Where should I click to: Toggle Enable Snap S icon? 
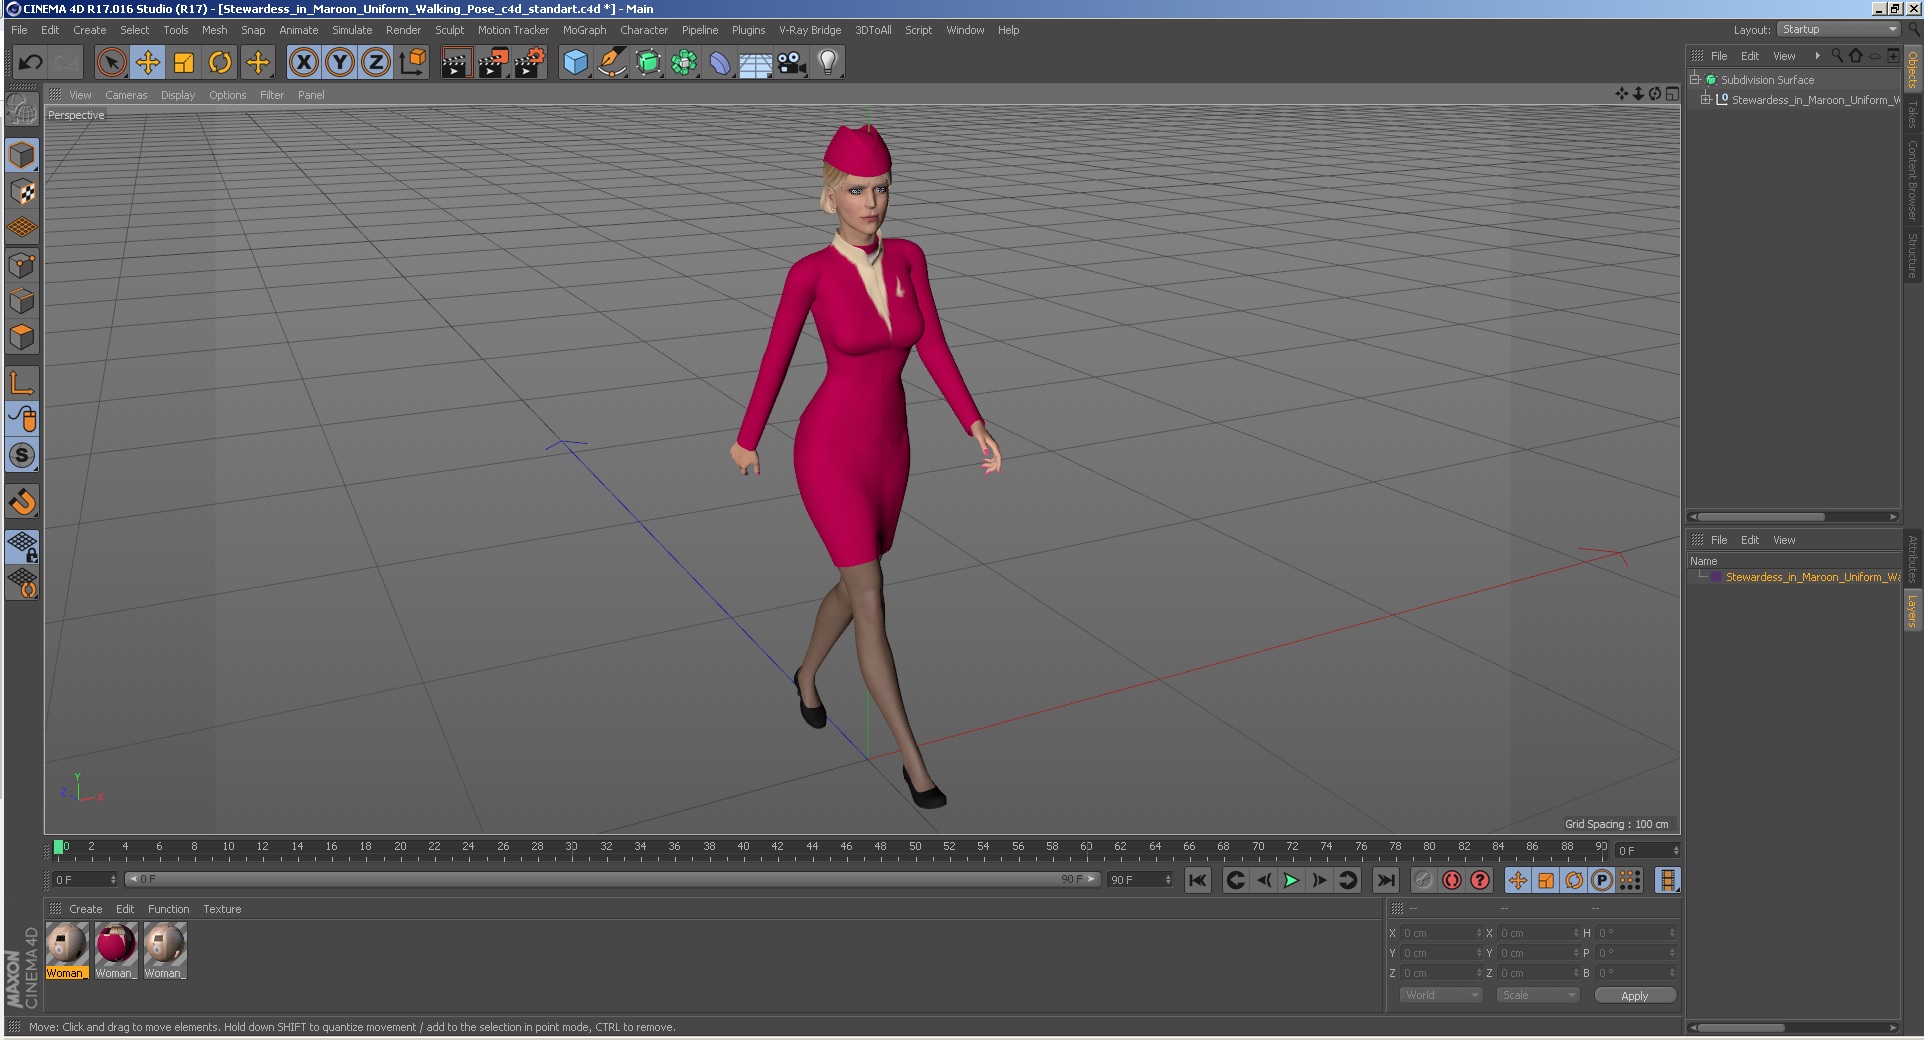point(22,455)
